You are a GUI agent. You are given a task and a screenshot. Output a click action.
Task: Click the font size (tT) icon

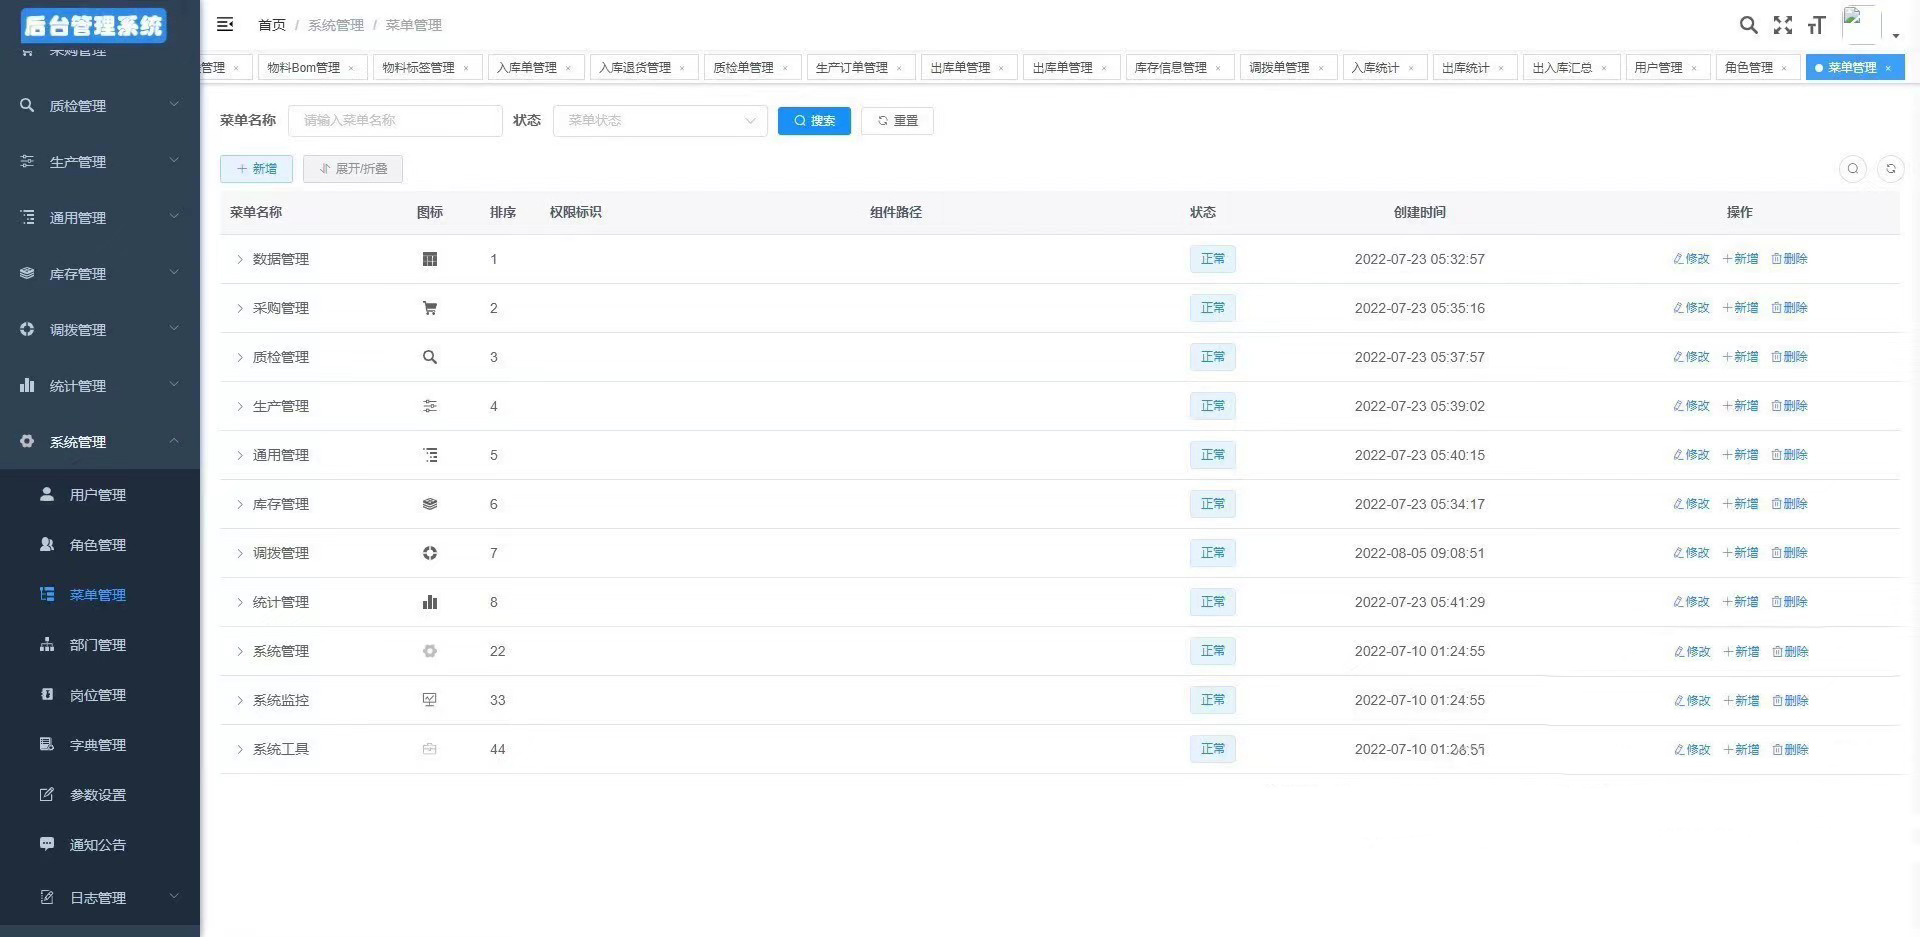point(1817,25)
